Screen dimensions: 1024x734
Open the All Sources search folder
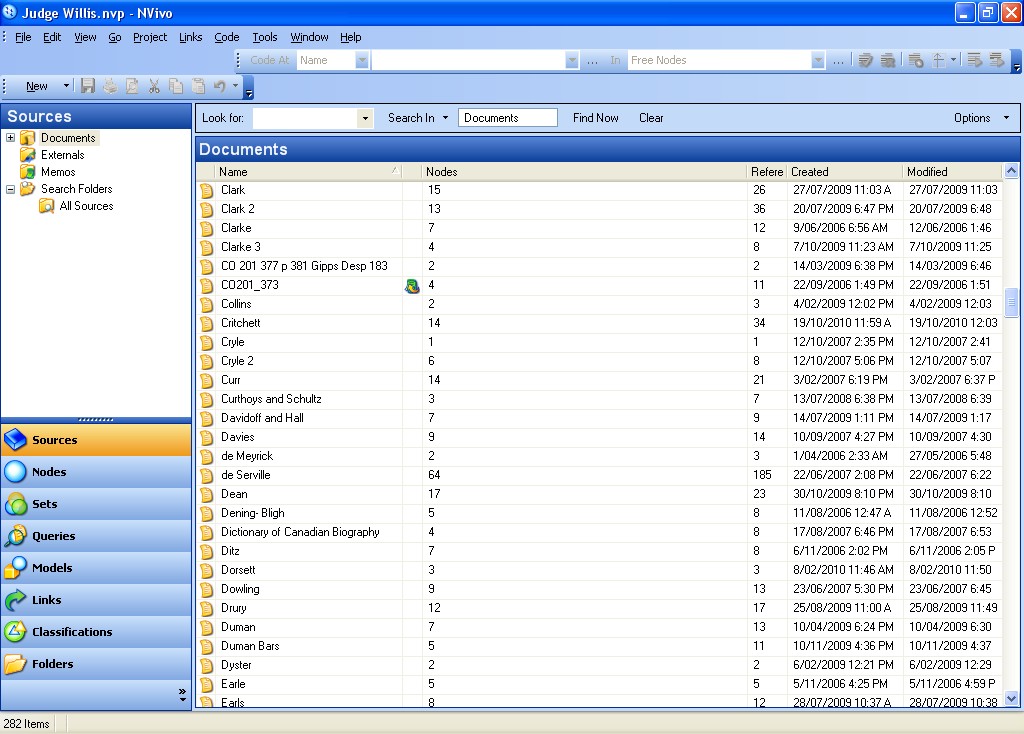[x=86, y=206]
